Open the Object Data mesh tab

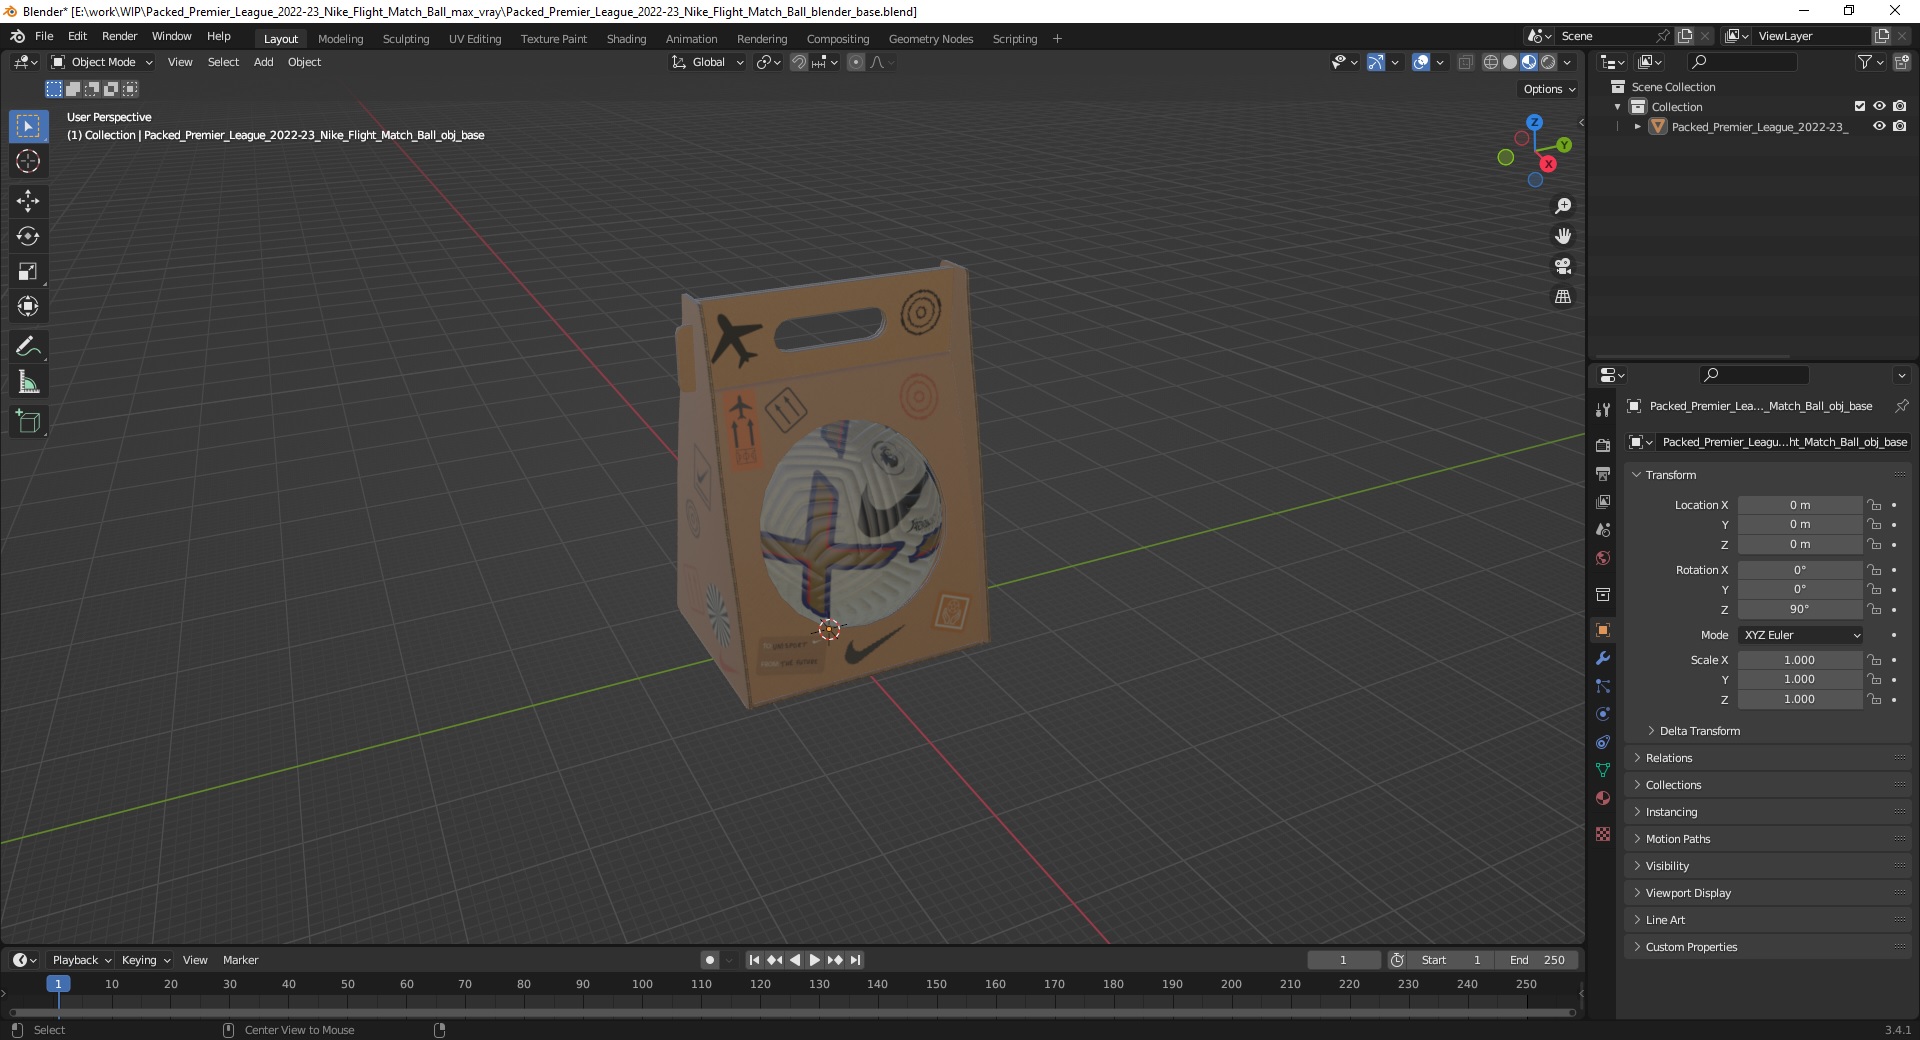click(1603, 770)
